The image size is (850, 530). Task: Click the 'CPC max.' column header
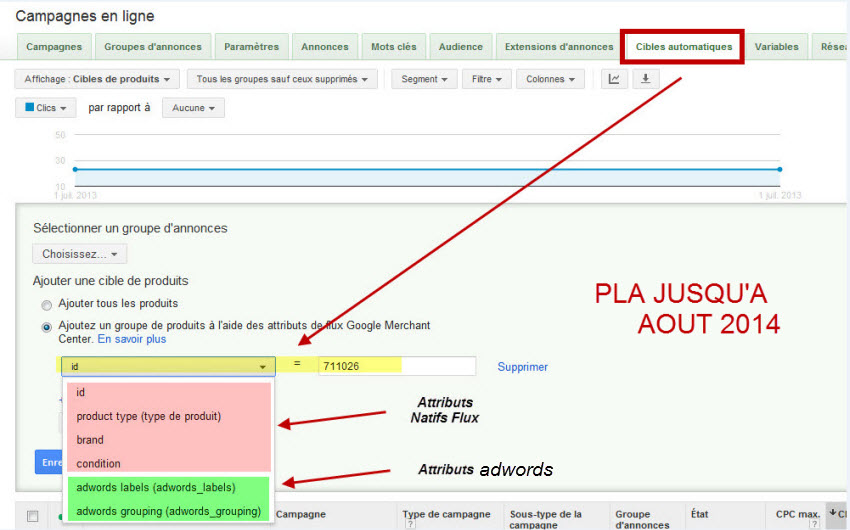coord(798,514)
